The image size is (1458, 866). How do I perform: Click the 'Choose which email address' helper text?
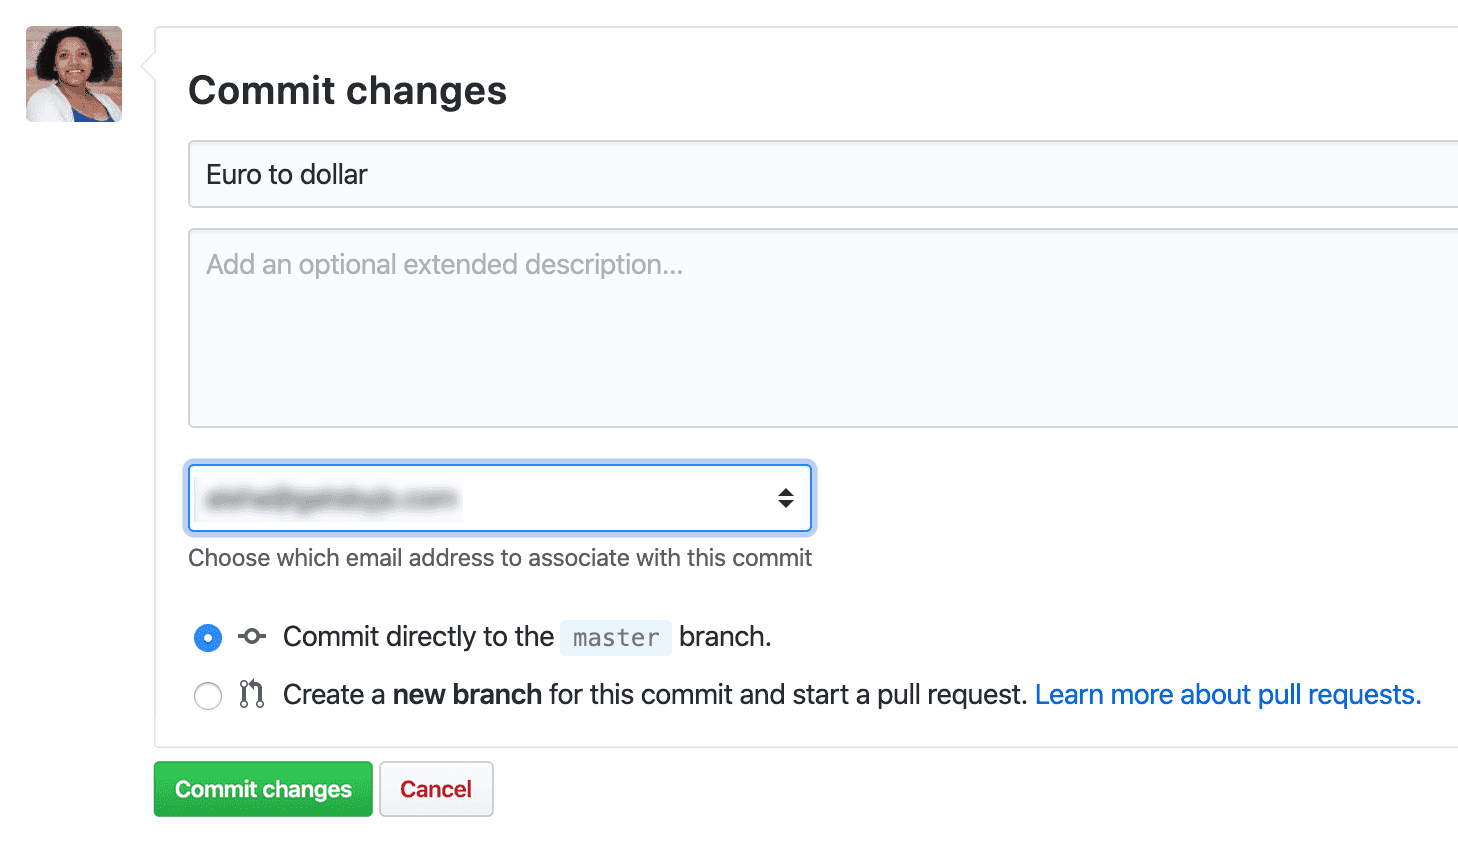500,558
